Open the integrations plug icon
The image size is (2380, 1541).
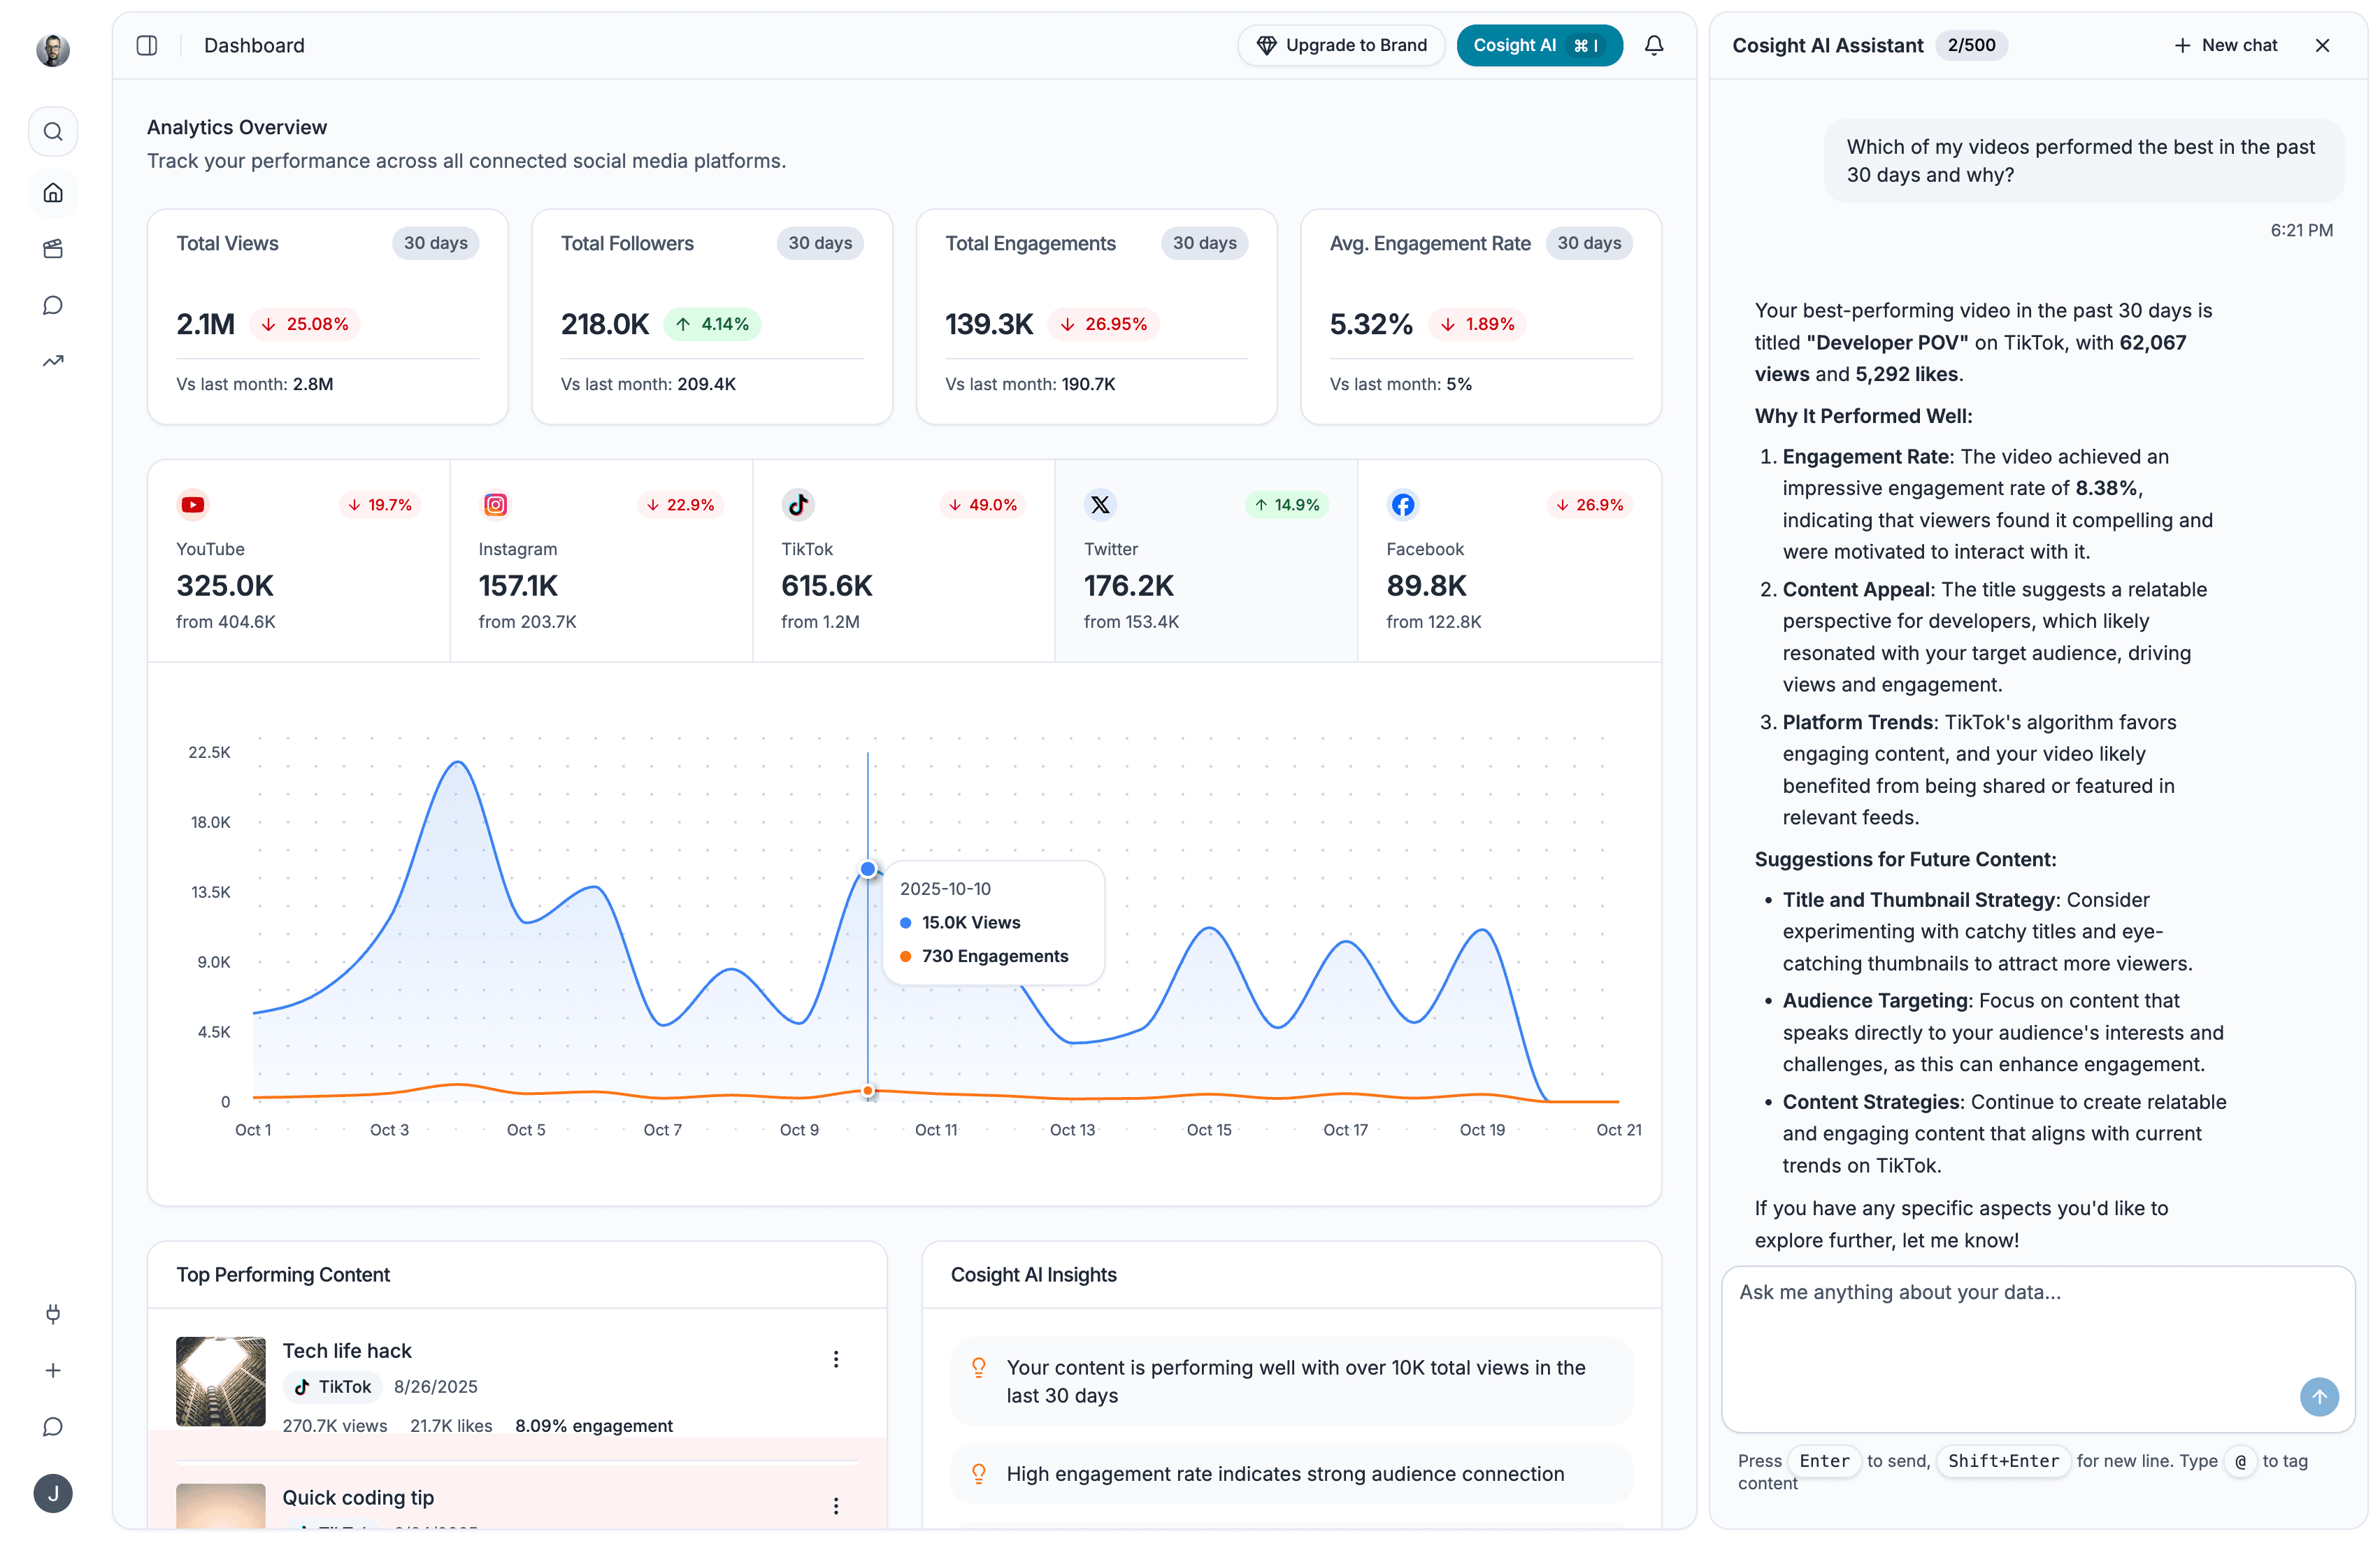pos(52,1314)
